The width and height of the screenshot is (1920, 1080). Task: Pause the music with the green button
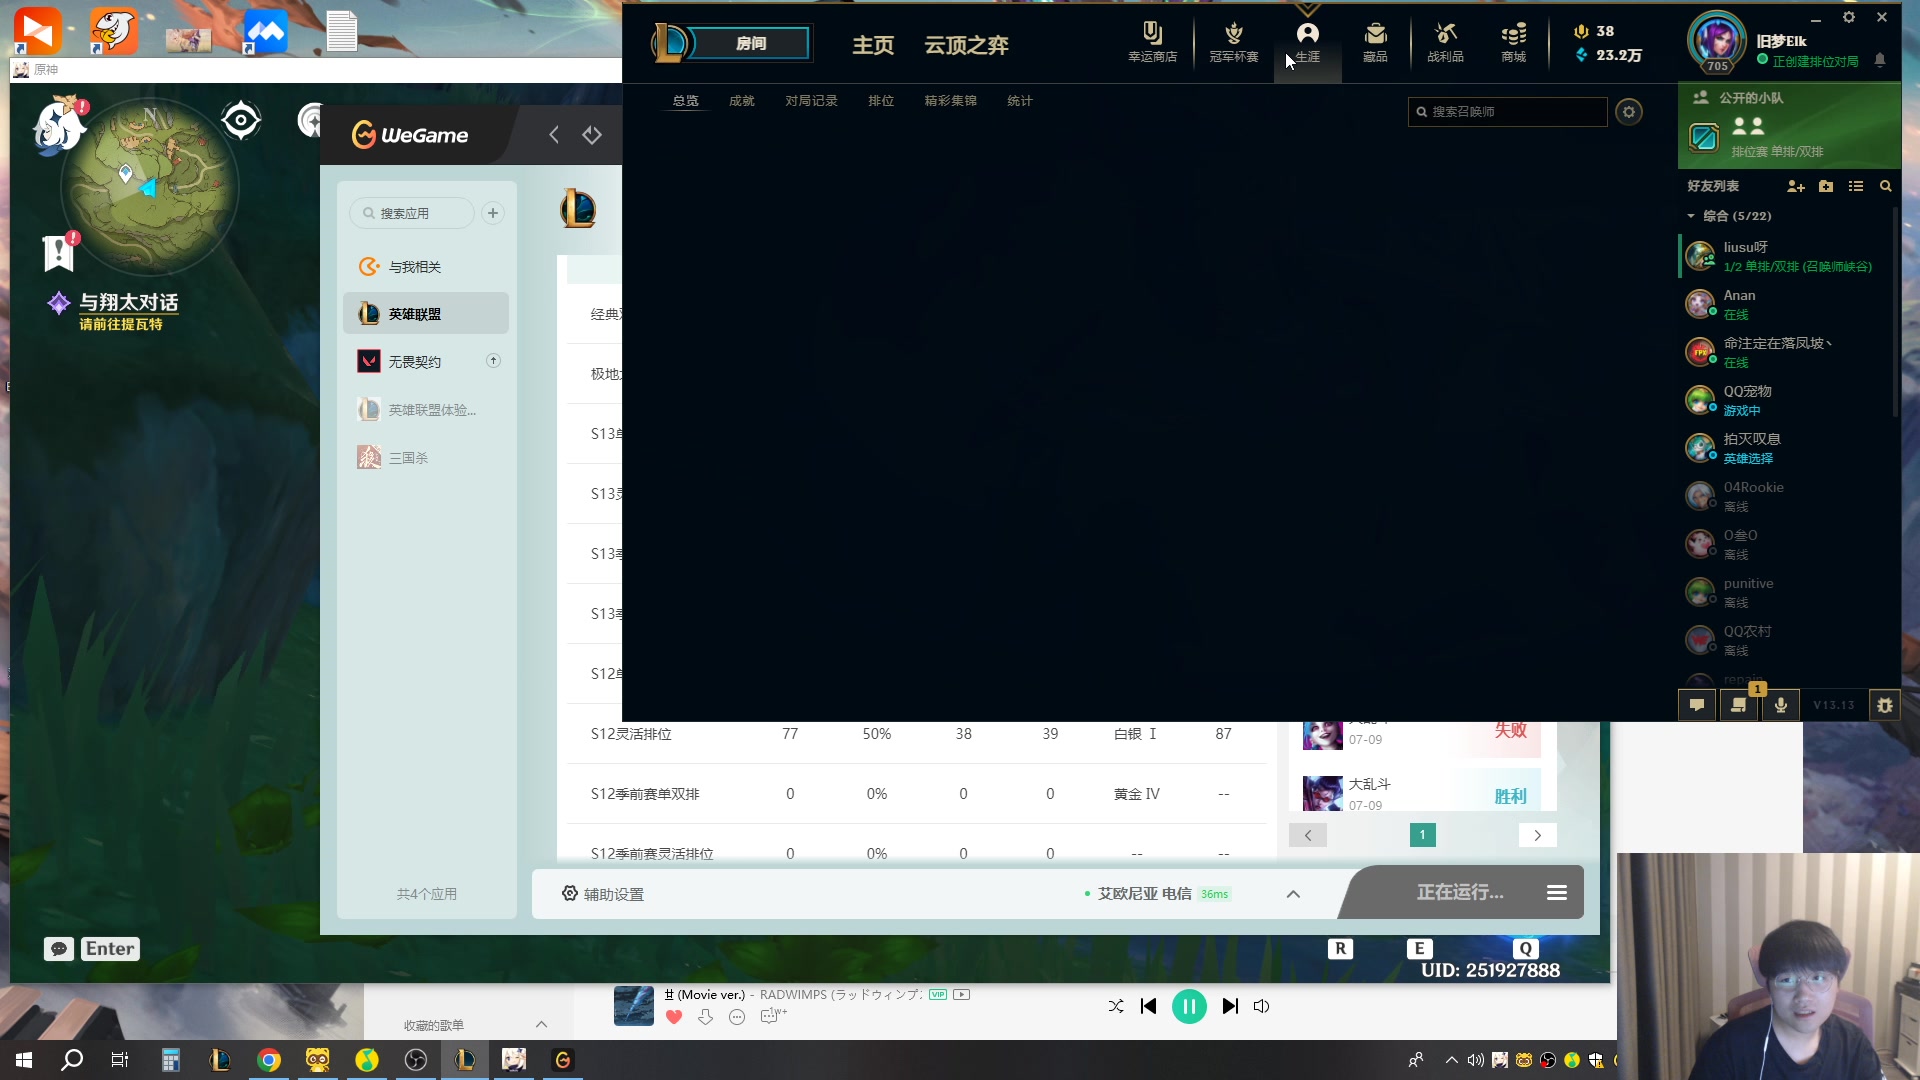coord(1189,1006)
